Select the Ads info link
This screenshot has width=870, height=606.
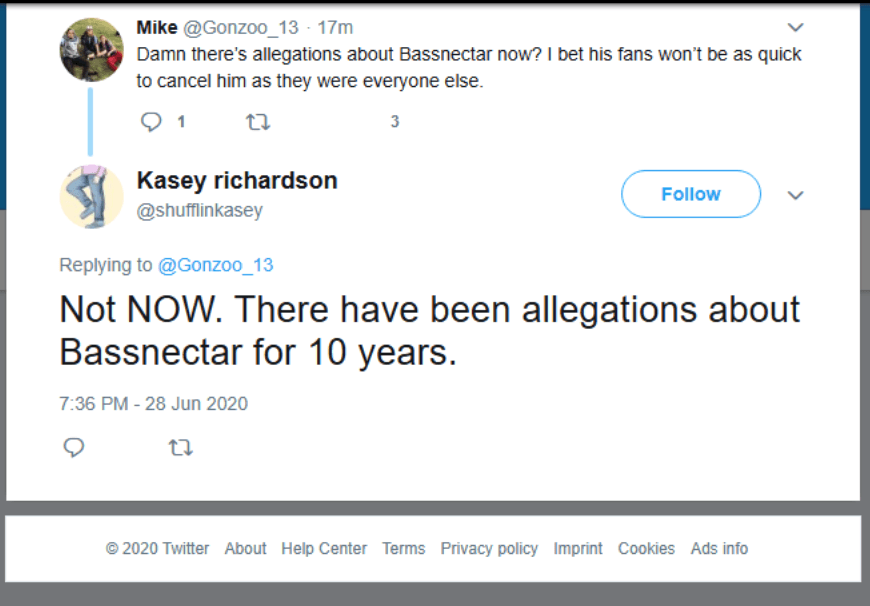719,548
